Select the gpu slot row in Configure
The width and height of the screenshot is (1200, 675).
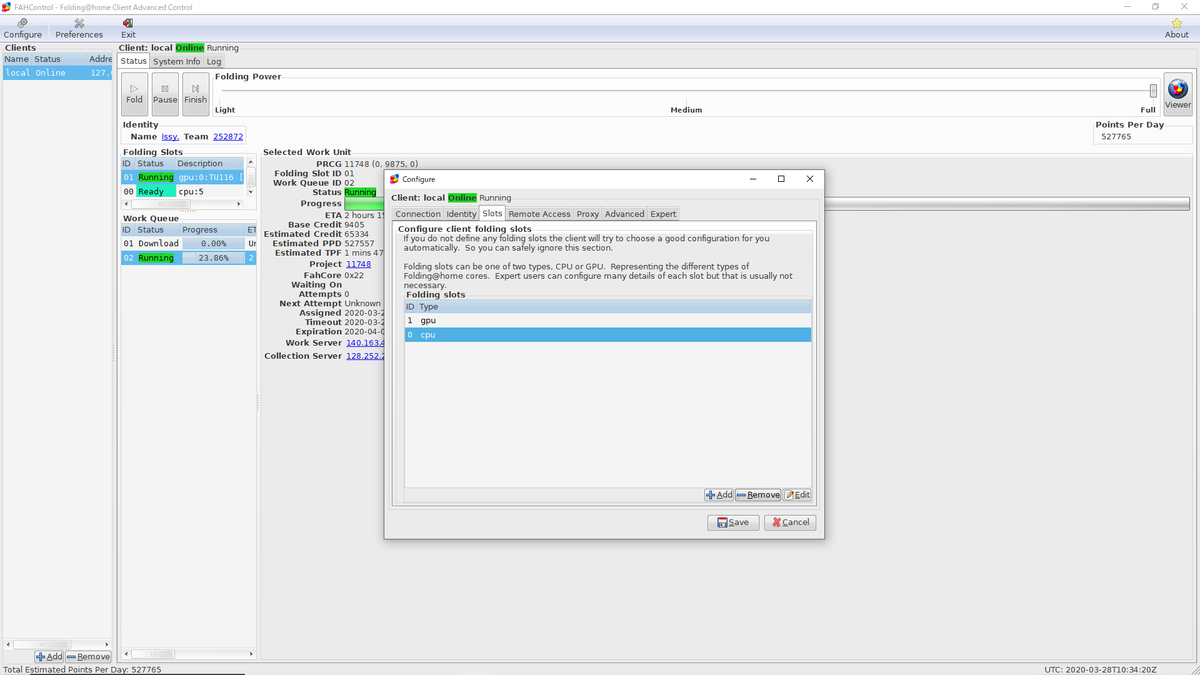coord(608,320)
